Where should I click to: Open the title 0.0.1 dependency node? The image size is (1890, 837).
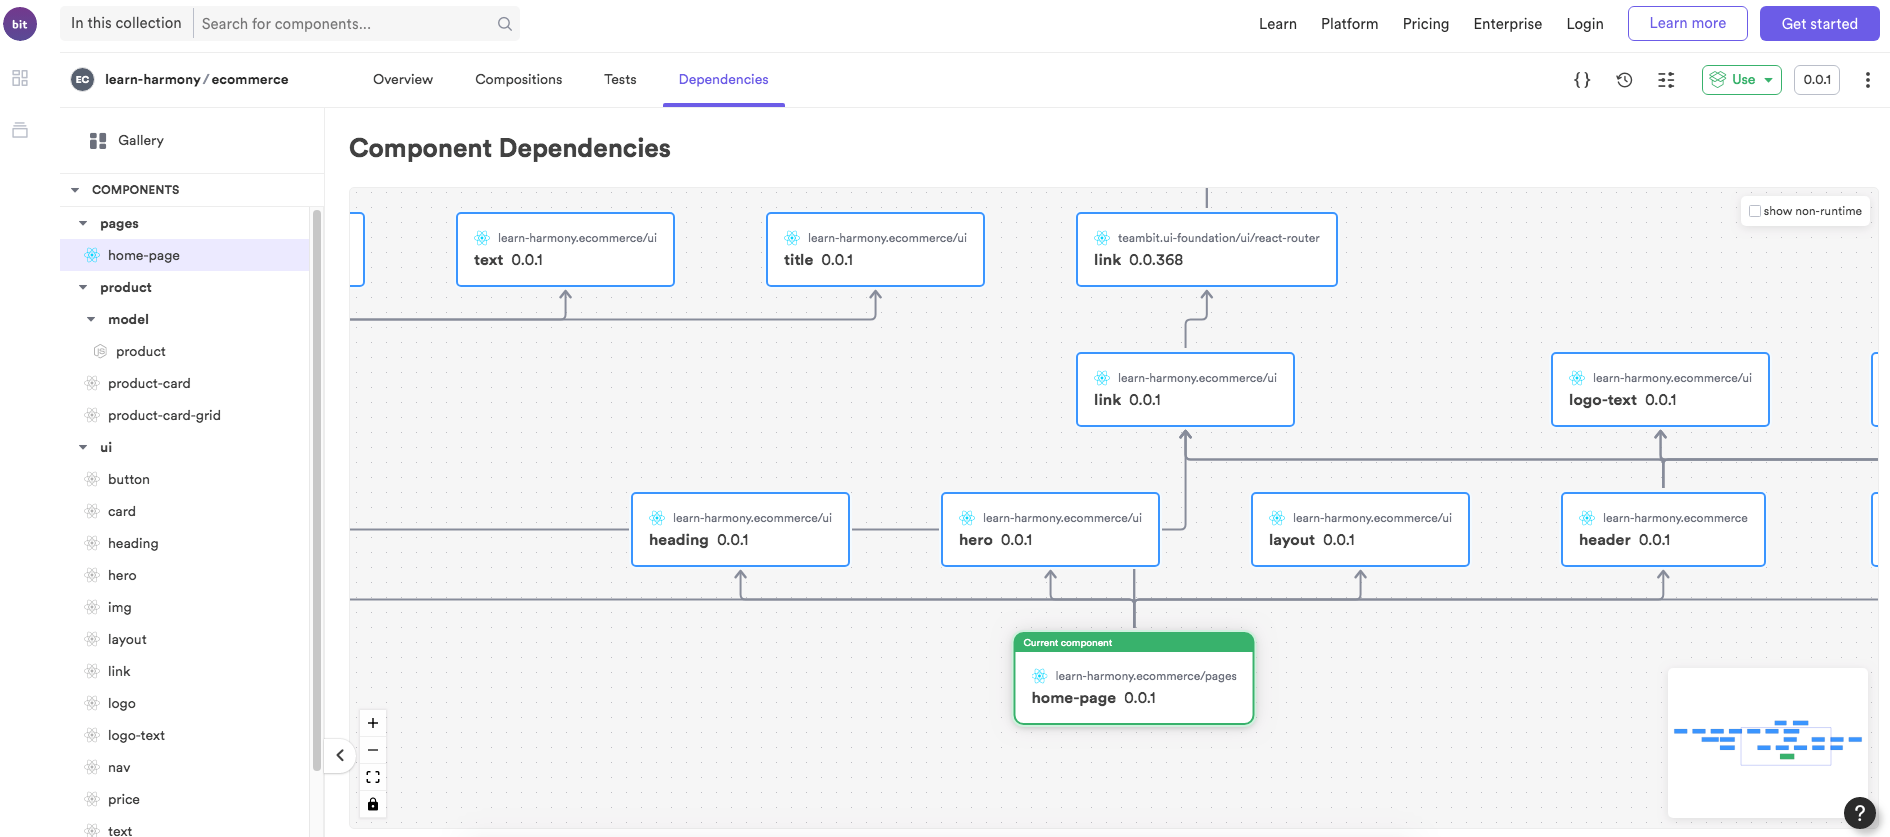875,250
